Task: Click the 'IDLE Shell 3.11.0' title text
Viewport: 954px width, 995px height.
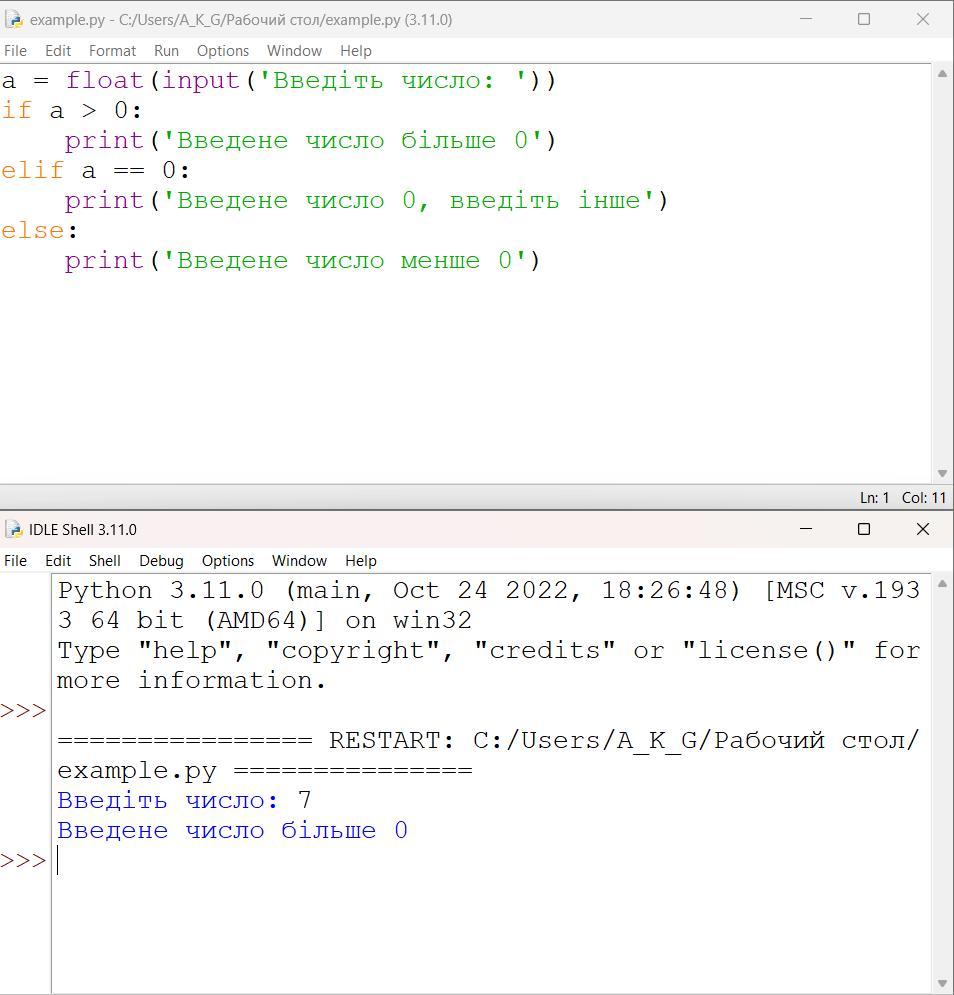Action: [83, 529]
